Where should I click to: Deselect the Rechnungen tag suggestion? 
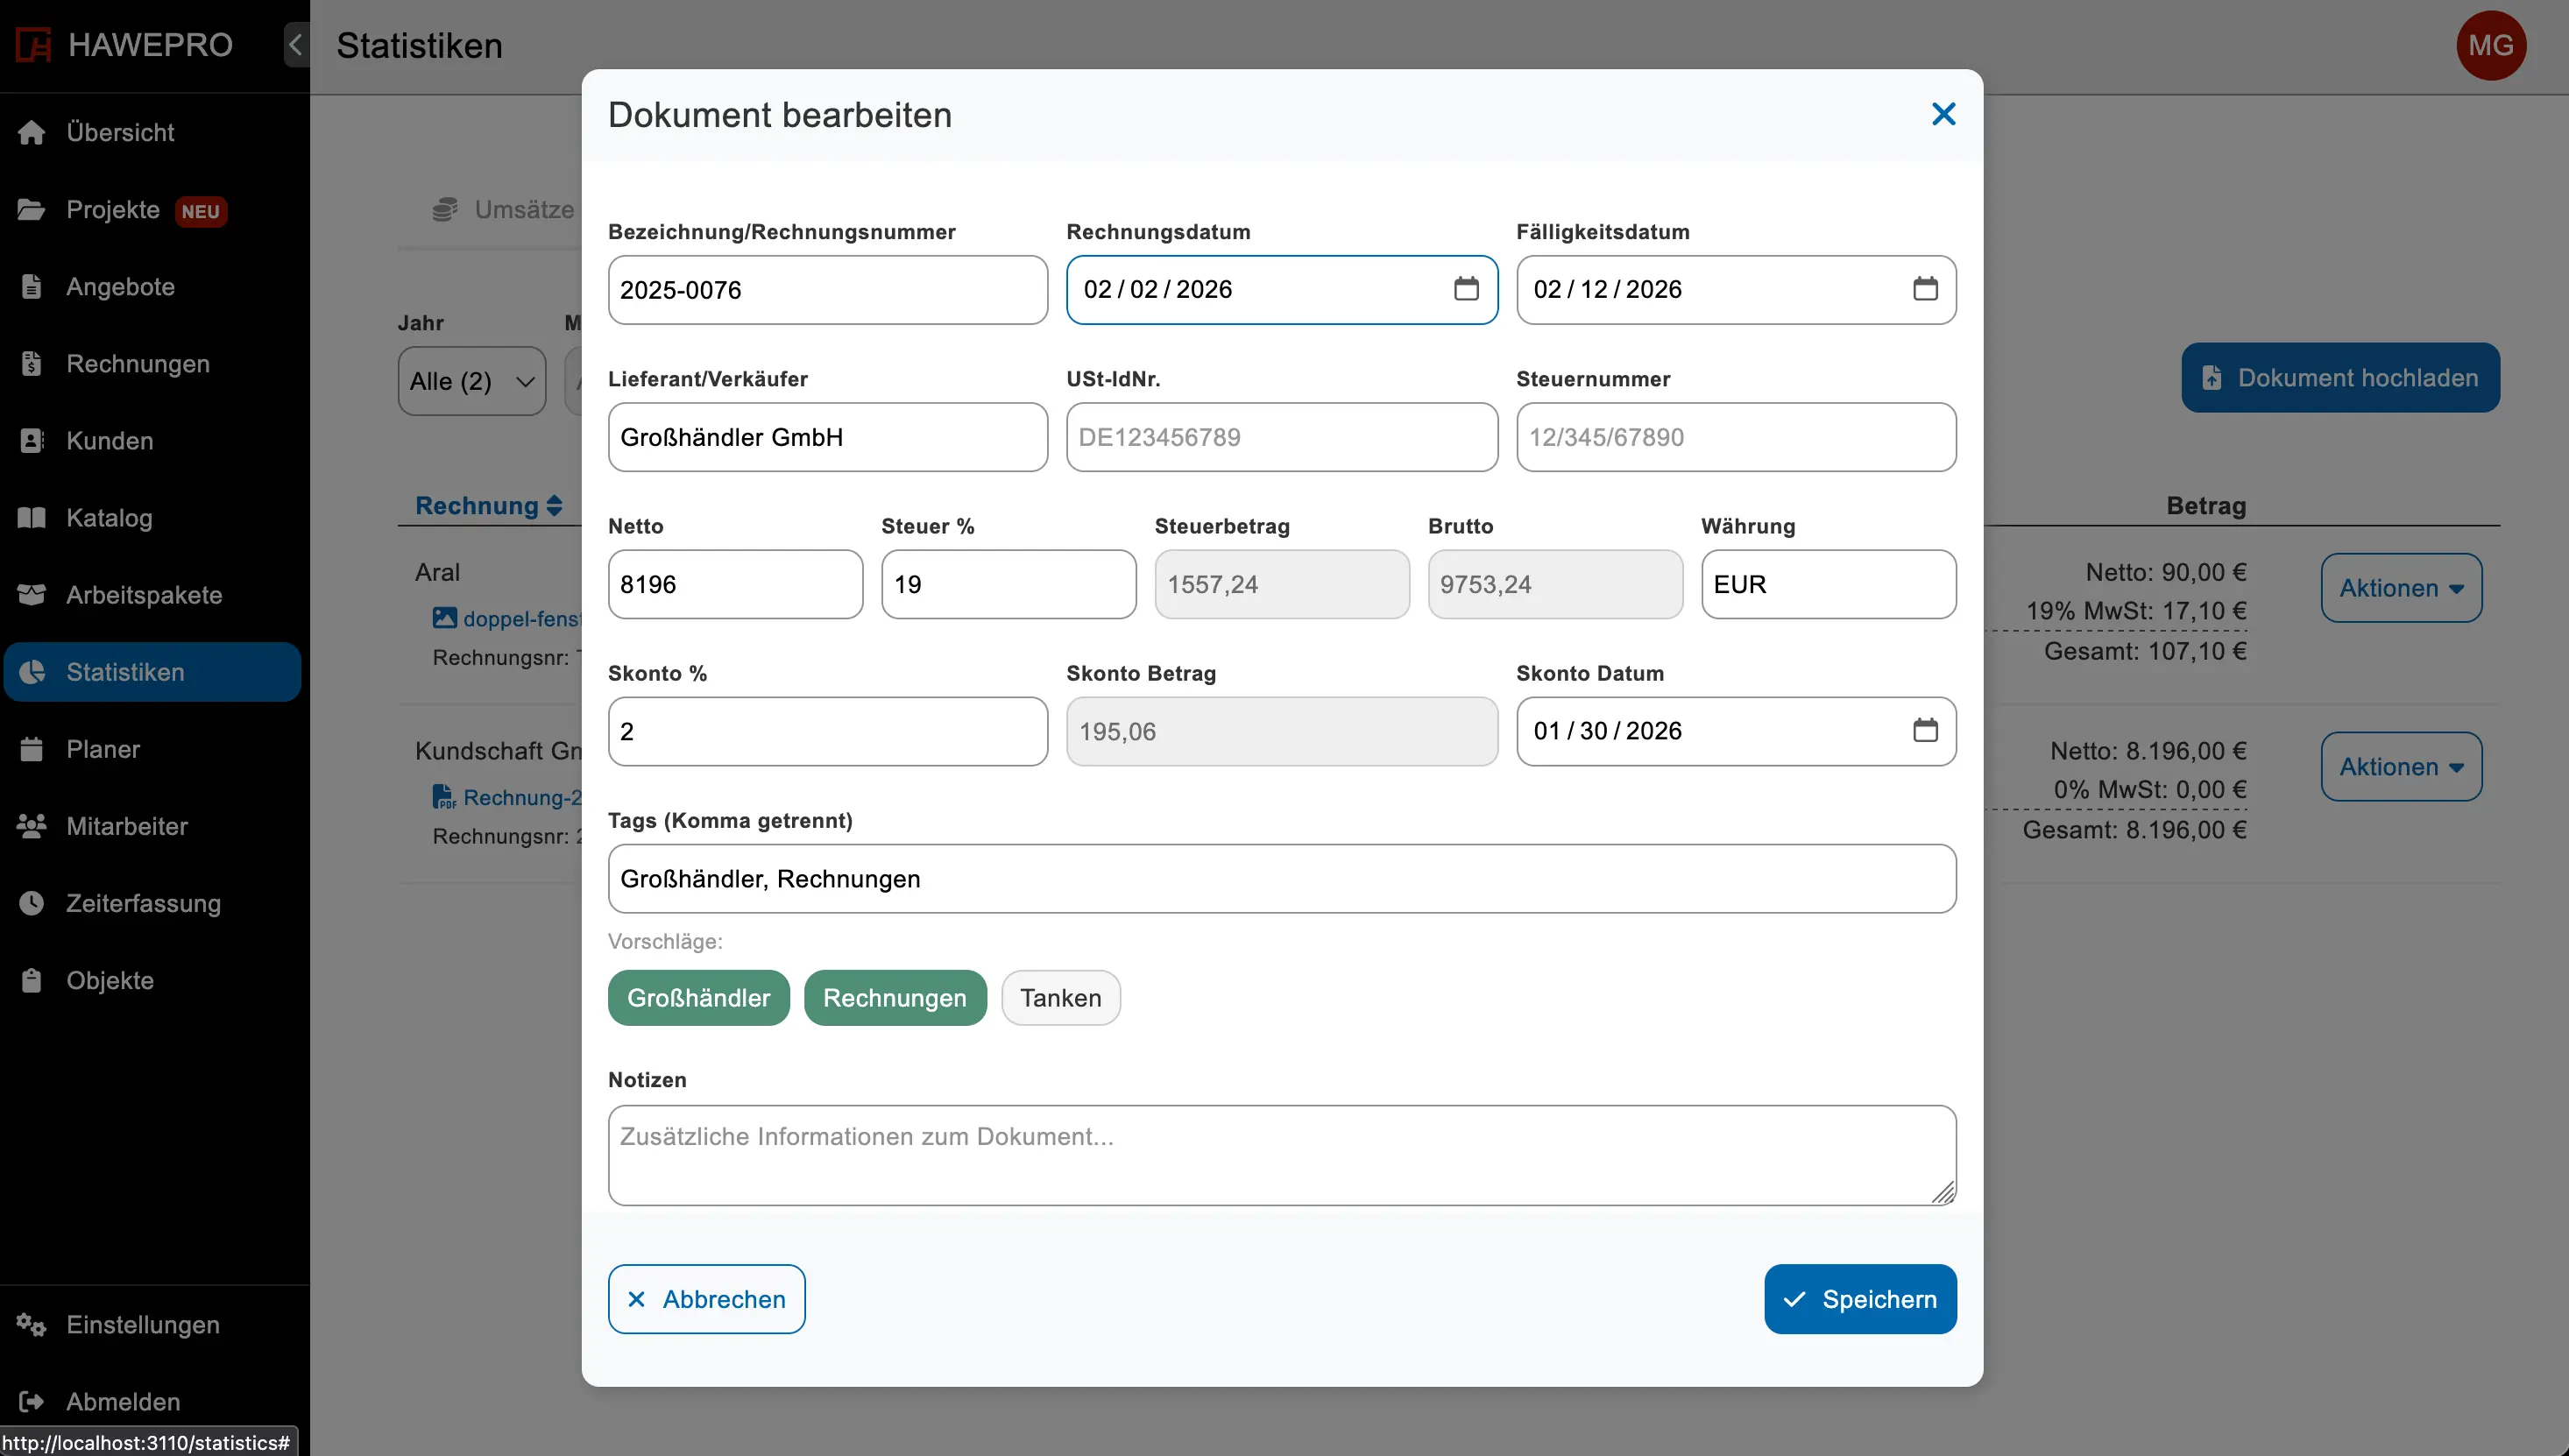(894, 998)
